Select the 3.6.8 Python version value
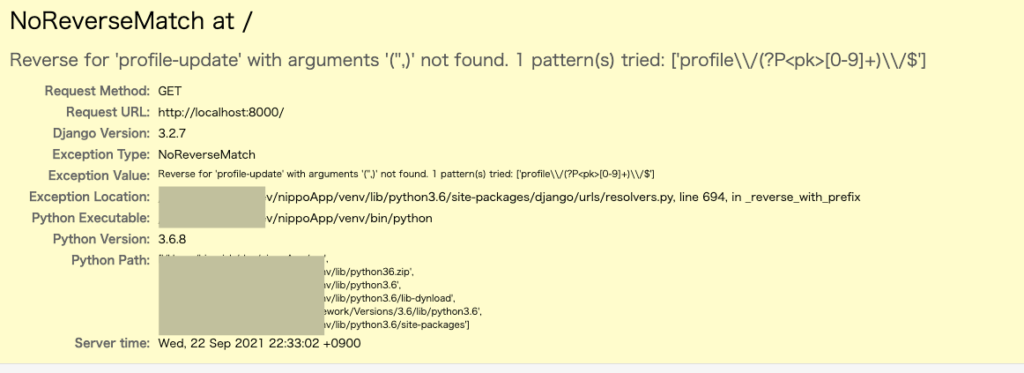This screenshot has height=373, width=1024. click(172, 239)
